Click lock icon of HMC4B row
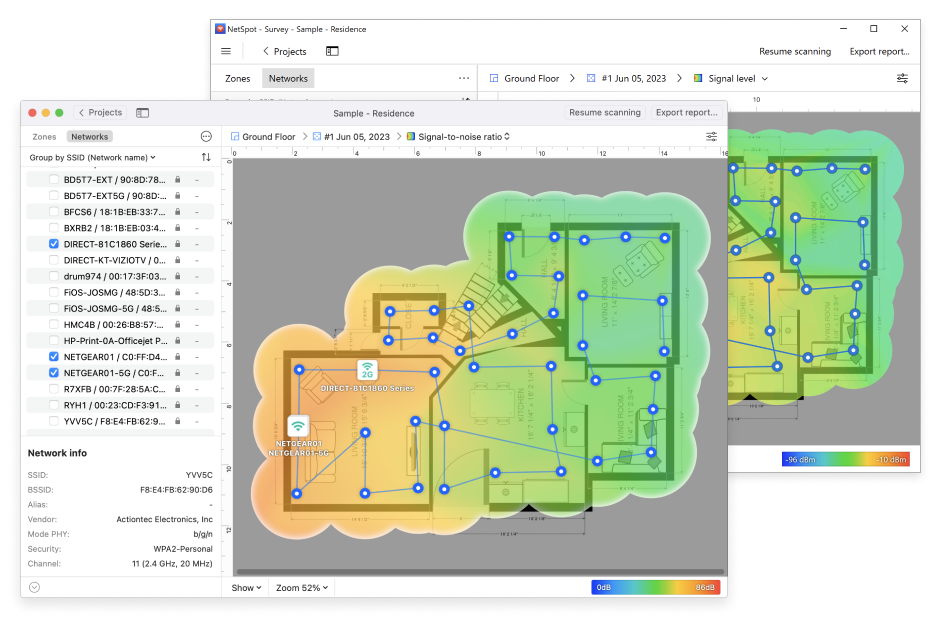The height and width of the screenshot is (618, 940). pos(177,324)
